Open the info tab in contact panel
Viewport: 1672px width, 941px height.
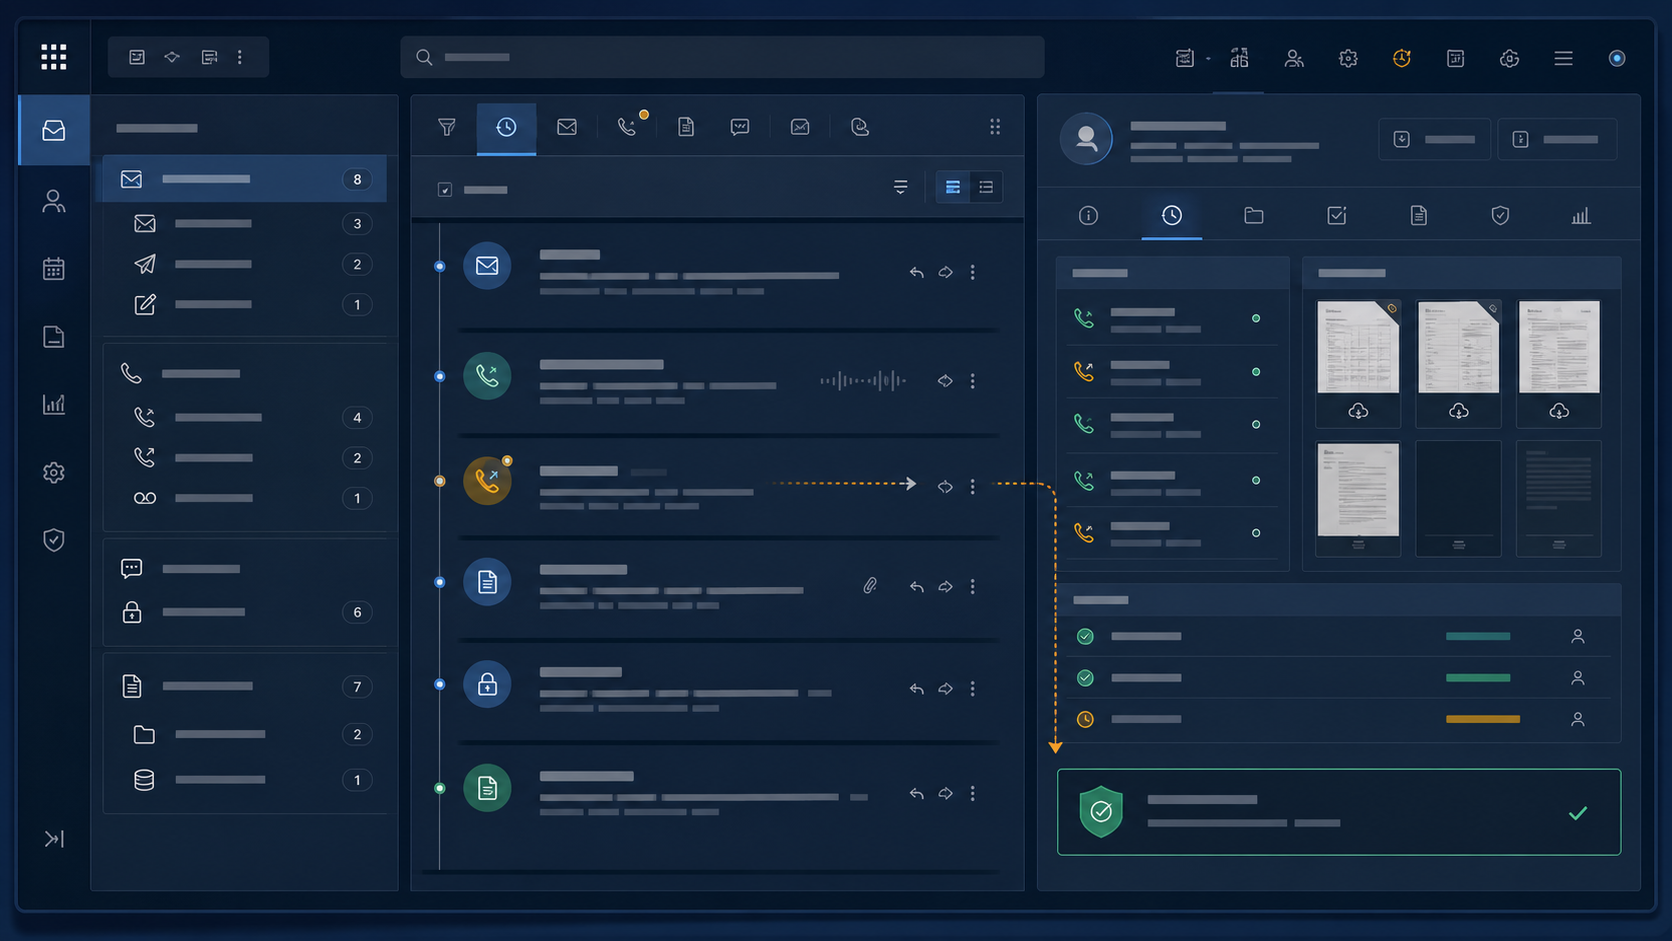[1089, 215]
